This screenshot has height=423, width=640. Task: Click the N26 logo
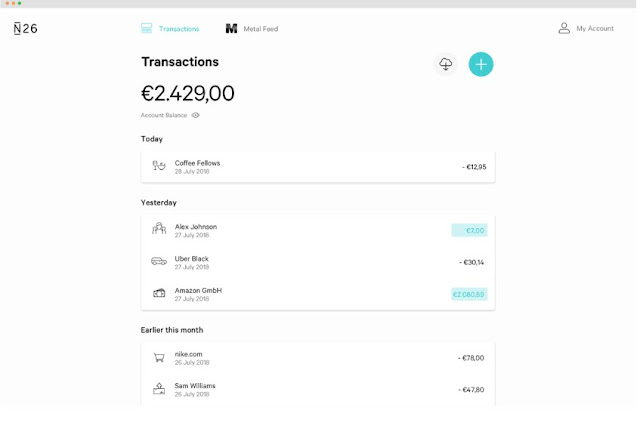tap(25, 28)
